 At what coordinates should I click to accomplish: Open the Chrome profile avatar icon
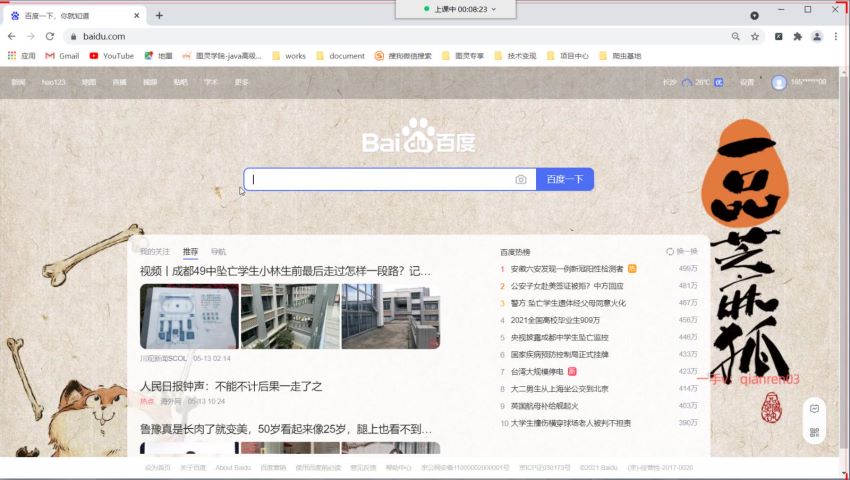[817, 36]
